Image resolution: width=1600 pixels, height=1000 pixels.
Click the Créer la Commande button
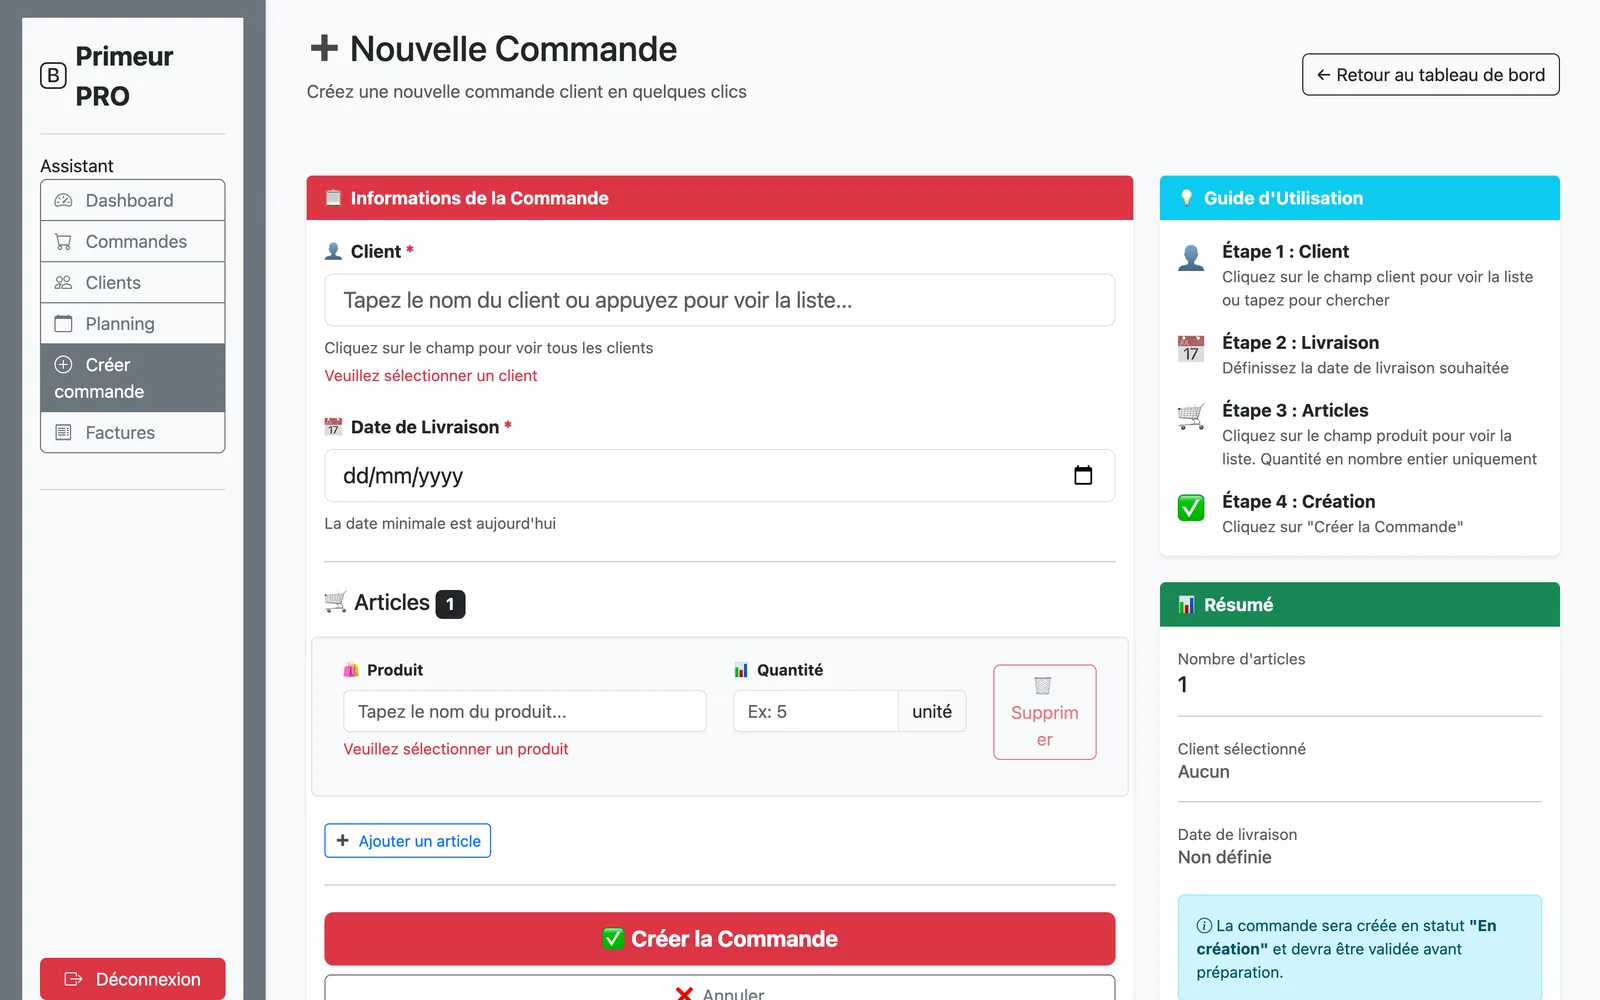point(719,939)
